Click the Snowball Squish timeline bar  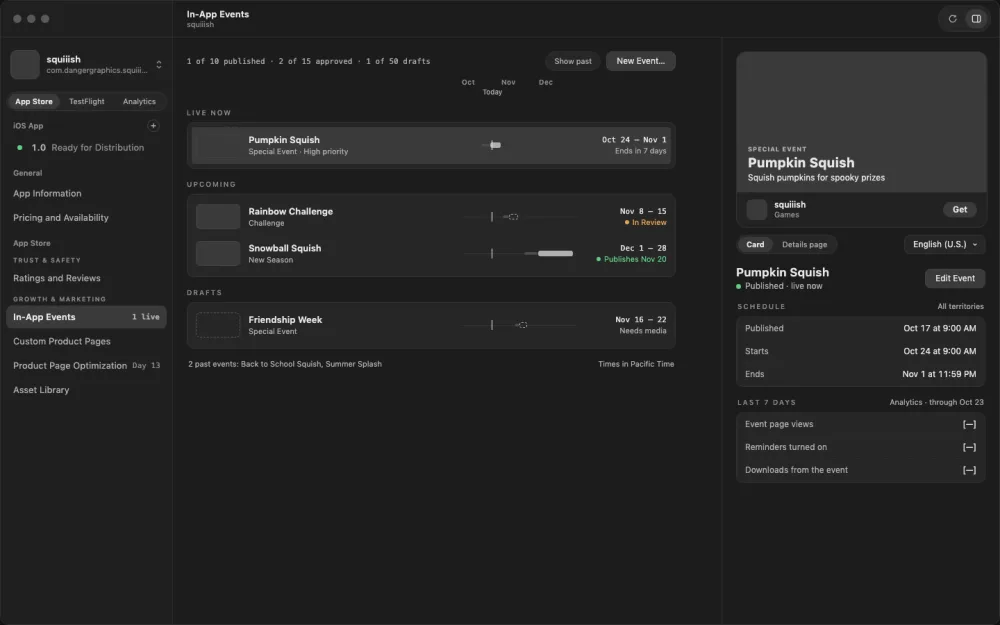coord(555,253)
